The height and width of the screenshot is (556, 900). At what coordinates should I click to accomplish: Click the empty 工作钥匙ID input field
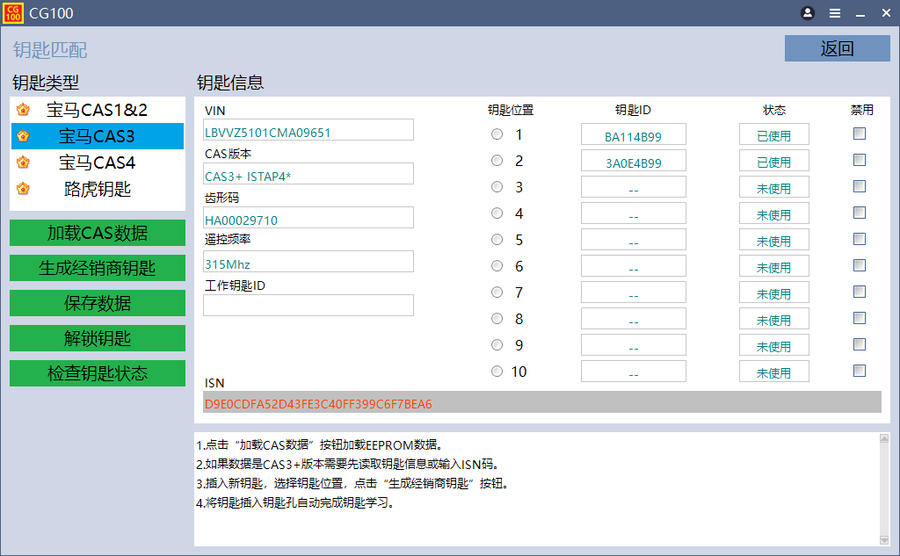(x=308, y=305)
